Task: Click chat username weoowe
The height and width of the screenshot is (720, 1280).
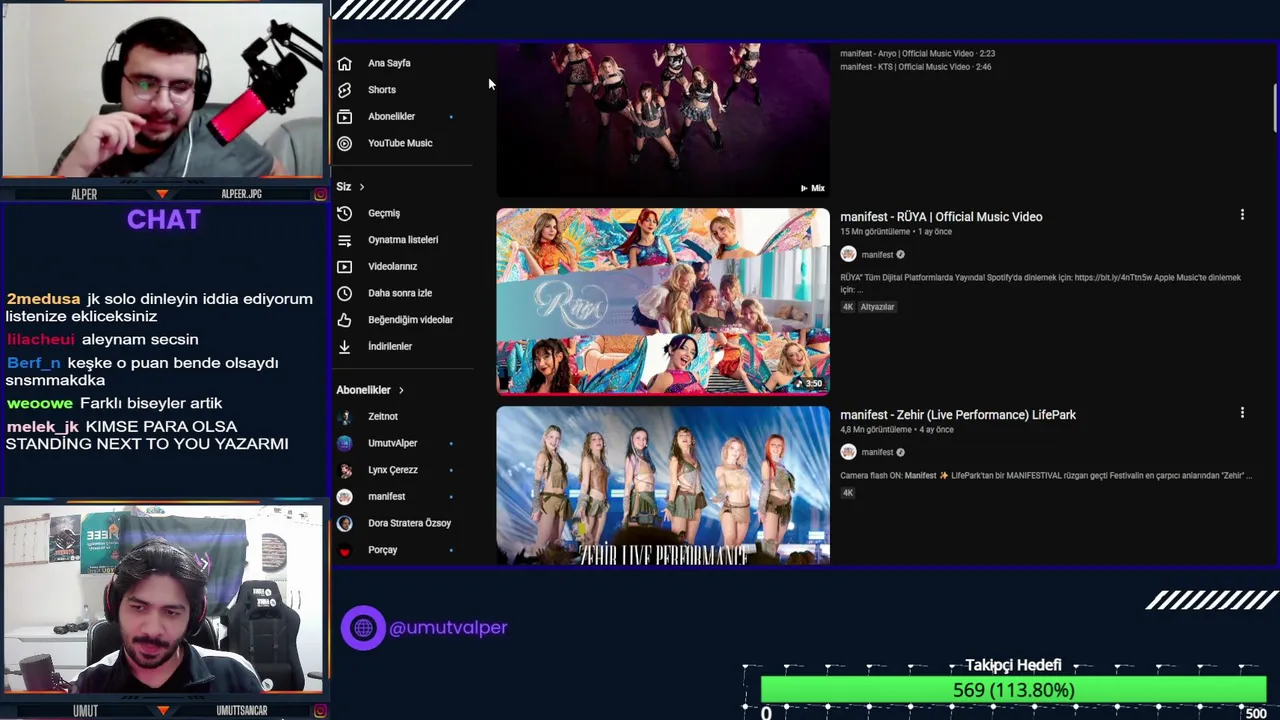Action: [x=39, y=403]
